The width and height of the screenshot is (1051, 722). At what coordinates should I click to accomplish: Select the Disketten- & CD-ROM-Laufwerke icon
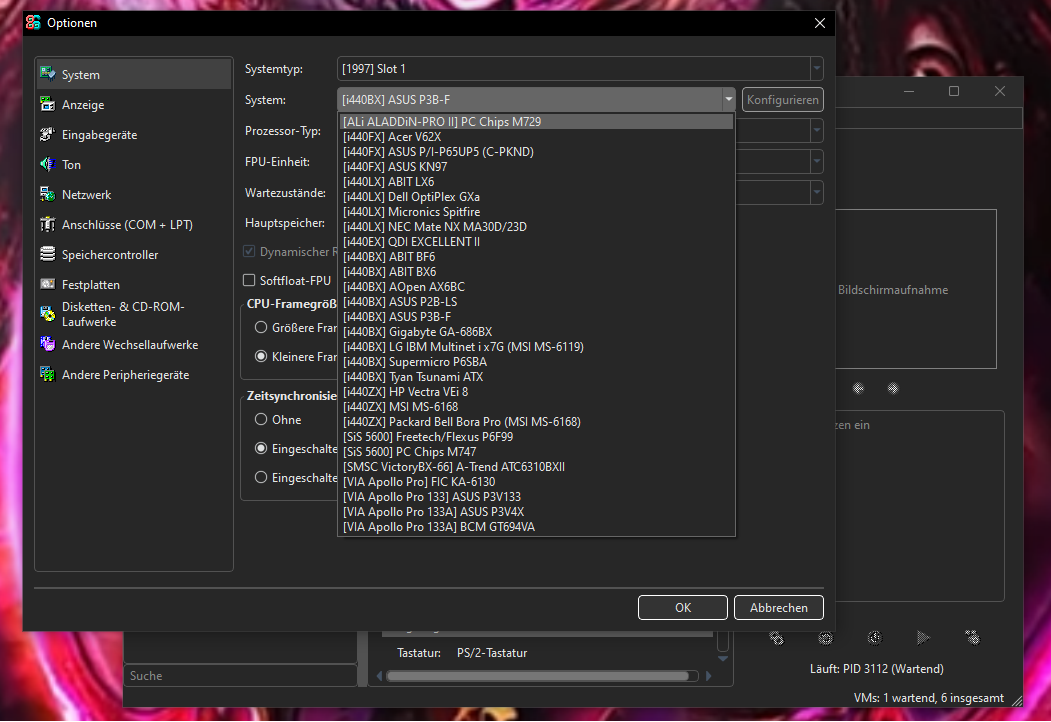point(47,314)
